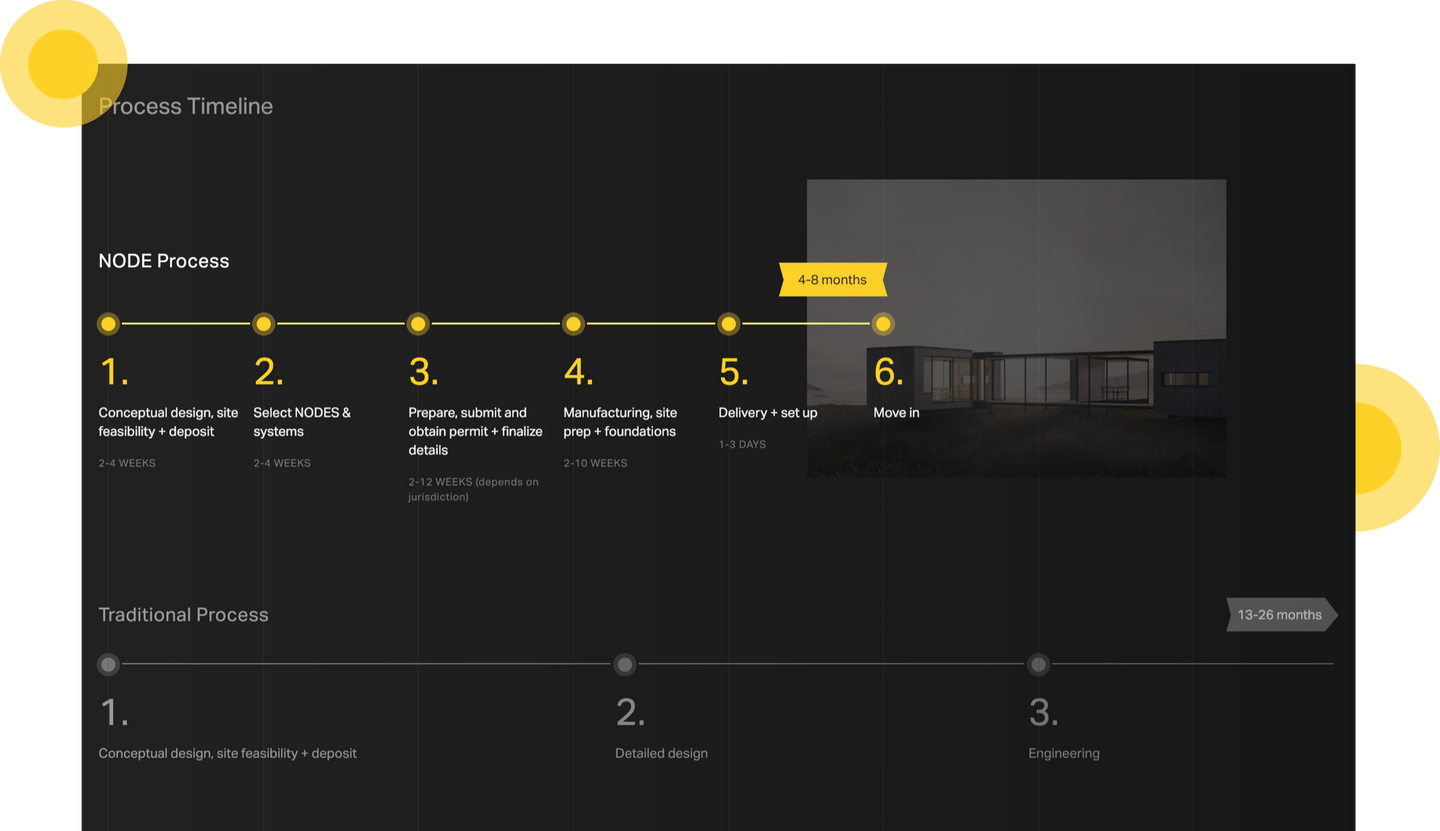Click the yellow '4.' step number
The height and width of the screenshot is (831, 1440).
click(x=579, y=372)
